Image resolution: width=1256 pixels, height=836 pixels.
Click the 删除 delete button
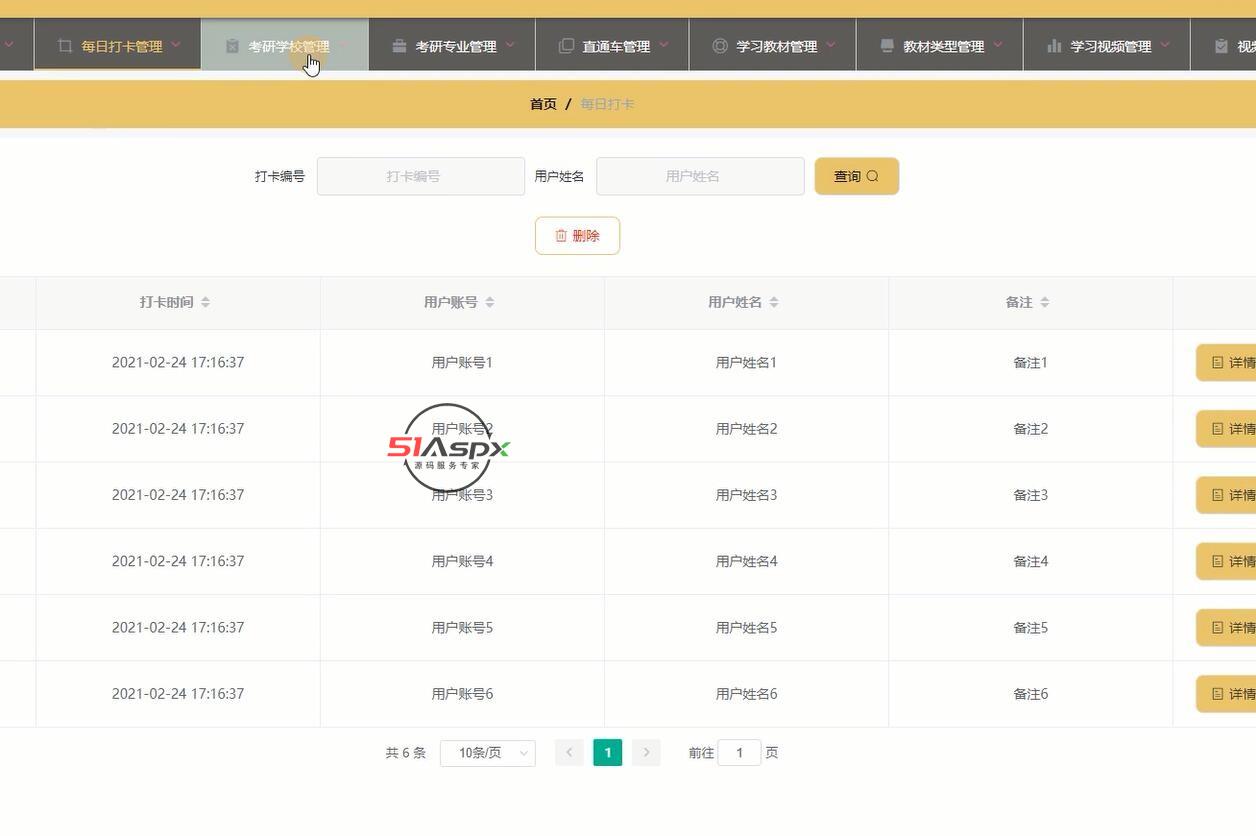click(x=577, y=236)
